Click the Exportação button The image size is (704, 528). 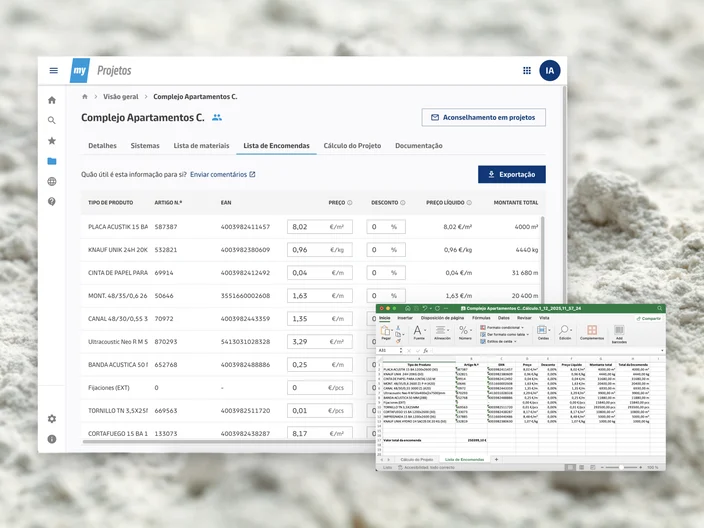[x=512, y=174]
